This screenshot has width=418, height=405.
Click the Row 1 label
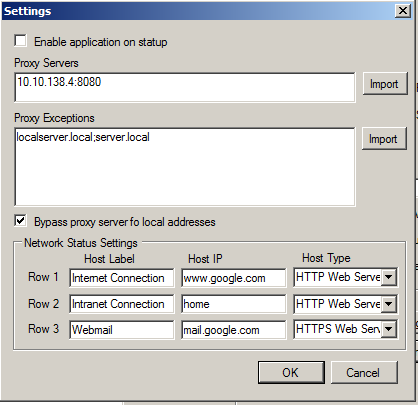point(43,277)
